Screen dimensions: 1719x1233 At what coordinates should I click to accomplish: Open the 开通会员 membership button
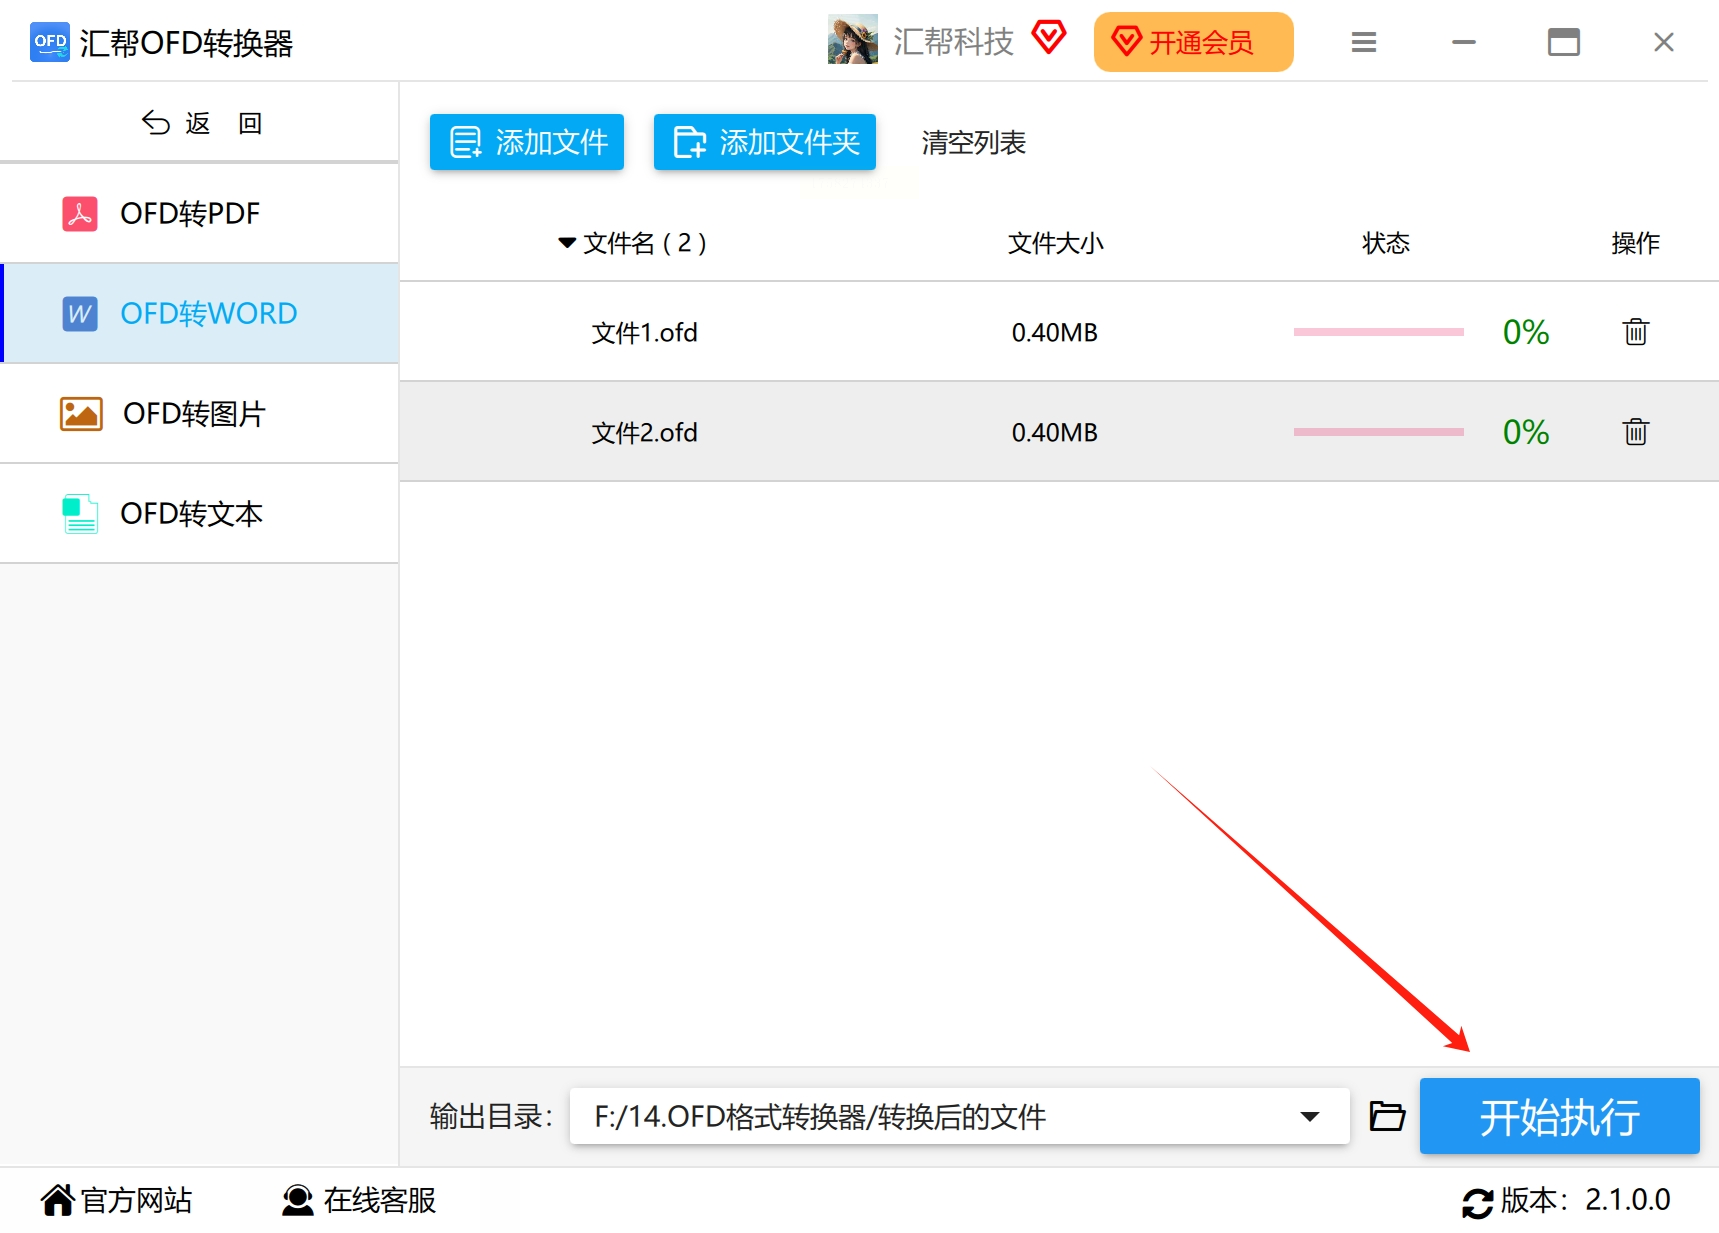tap(1193, 42)
